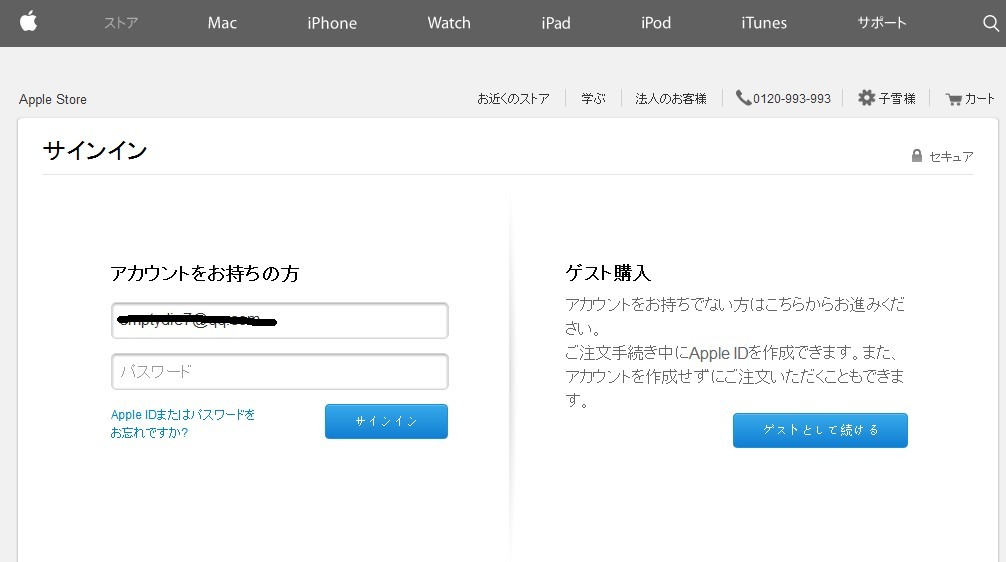
Task: Go to the iPod section
Action: coord(656,23)
